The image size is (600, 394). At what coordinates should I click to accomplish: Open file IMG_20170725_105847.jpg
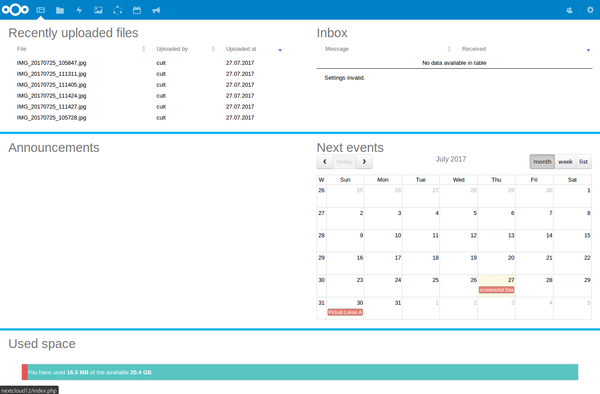tap(51, 63)
